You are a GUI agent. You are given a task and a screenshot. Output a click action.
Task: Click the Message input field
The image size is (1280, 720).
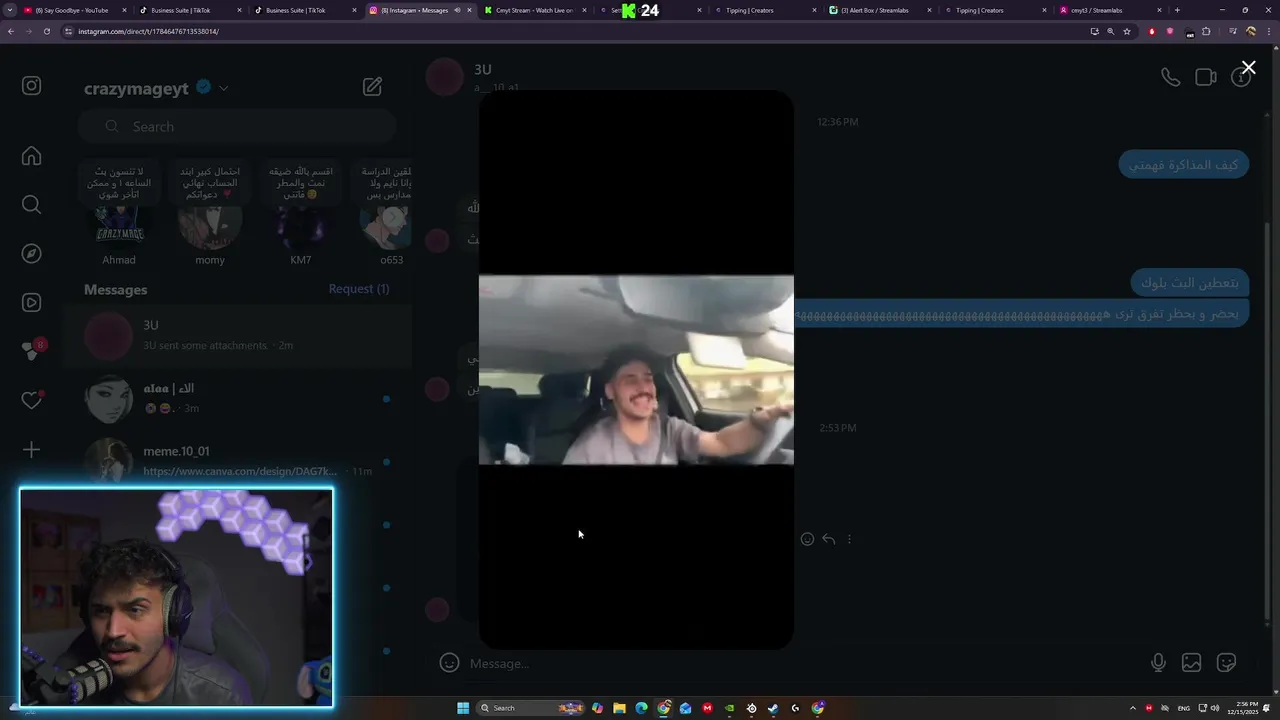pyautogui.click(x=800, y=664)
